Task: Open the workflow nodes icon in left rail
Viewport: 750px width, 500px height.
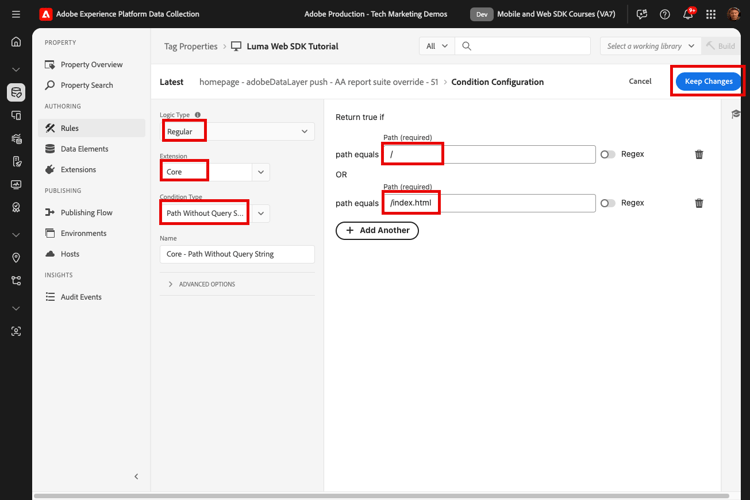Action: 16,280
